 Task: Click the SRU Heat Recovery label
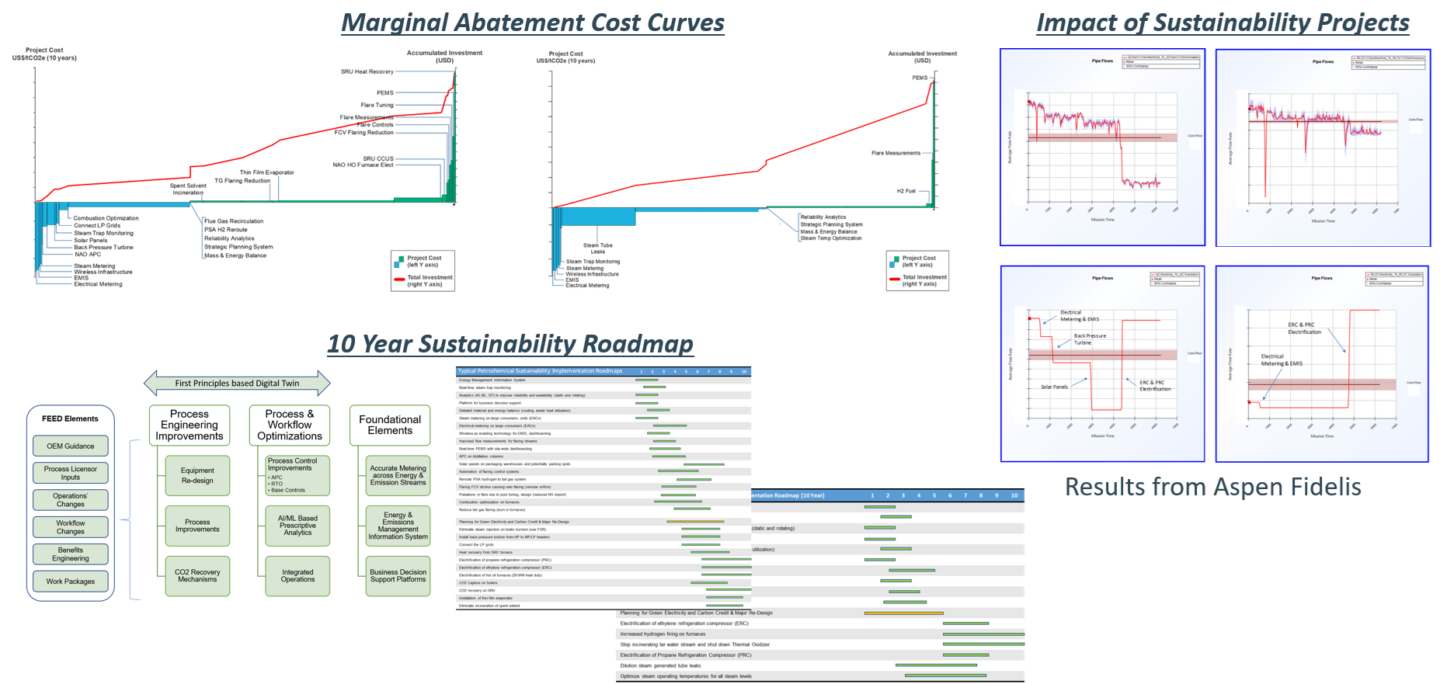click(367, 72)
